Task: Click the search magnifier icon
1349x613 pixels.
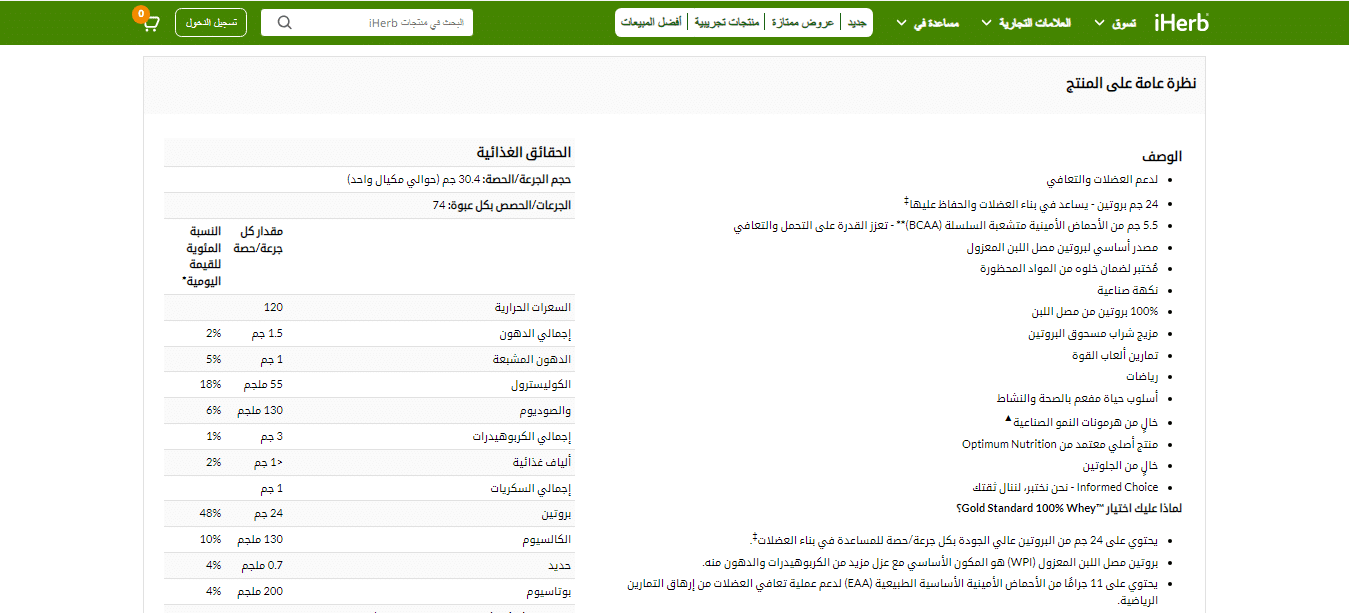Action: [285, 22]
